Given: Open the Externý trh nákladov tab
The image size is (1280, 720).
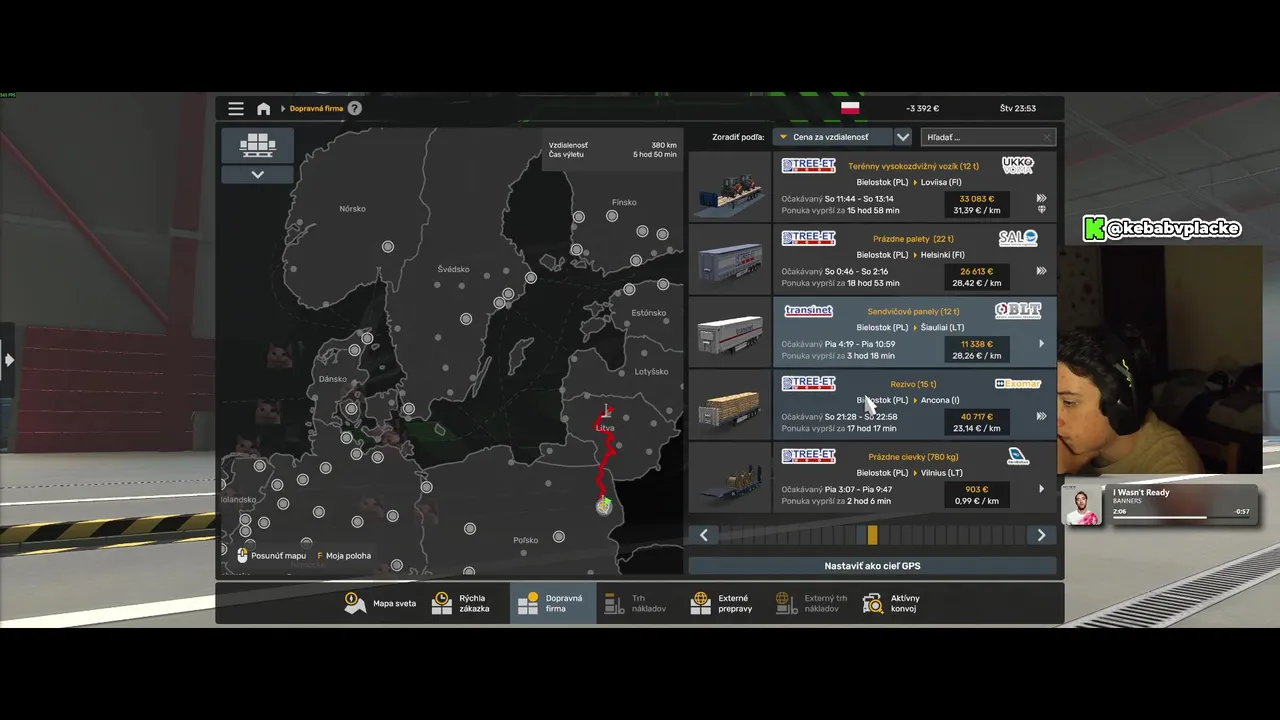Looking at the screenshot, I should click(x=812, y=603).
